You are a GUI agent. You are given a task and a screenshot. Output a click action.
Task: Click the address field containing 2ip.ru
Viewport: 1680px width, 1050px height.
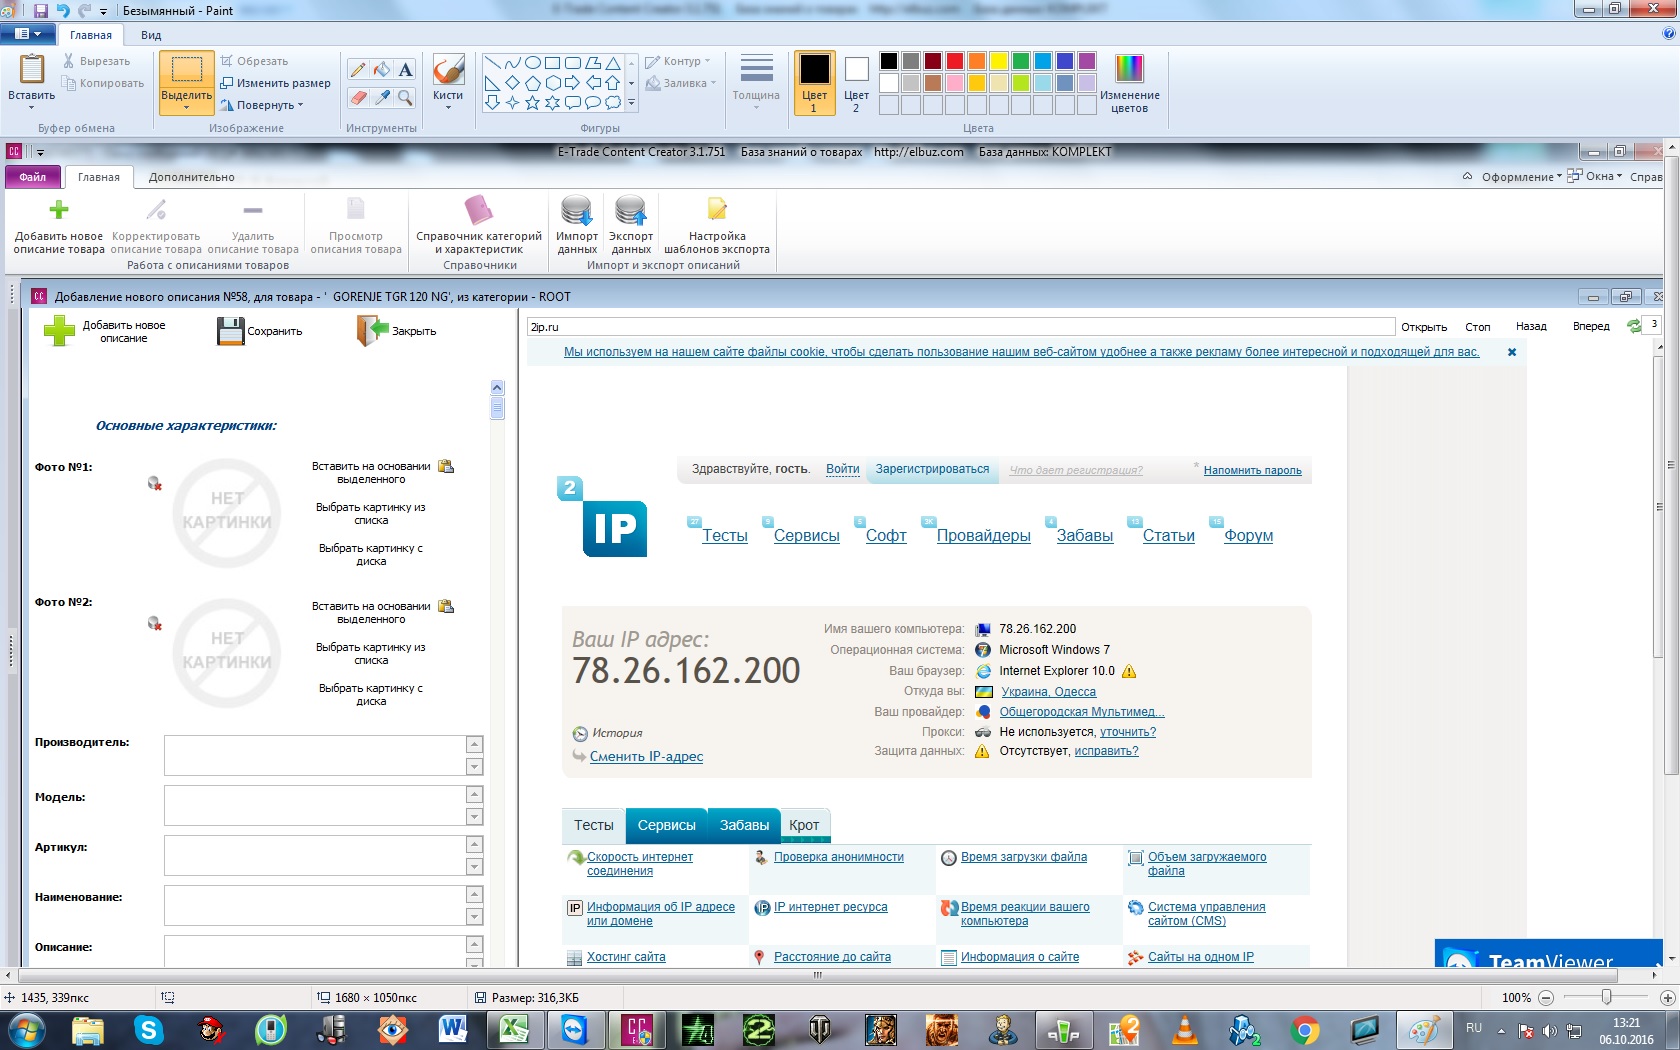[x=960, y=327]
